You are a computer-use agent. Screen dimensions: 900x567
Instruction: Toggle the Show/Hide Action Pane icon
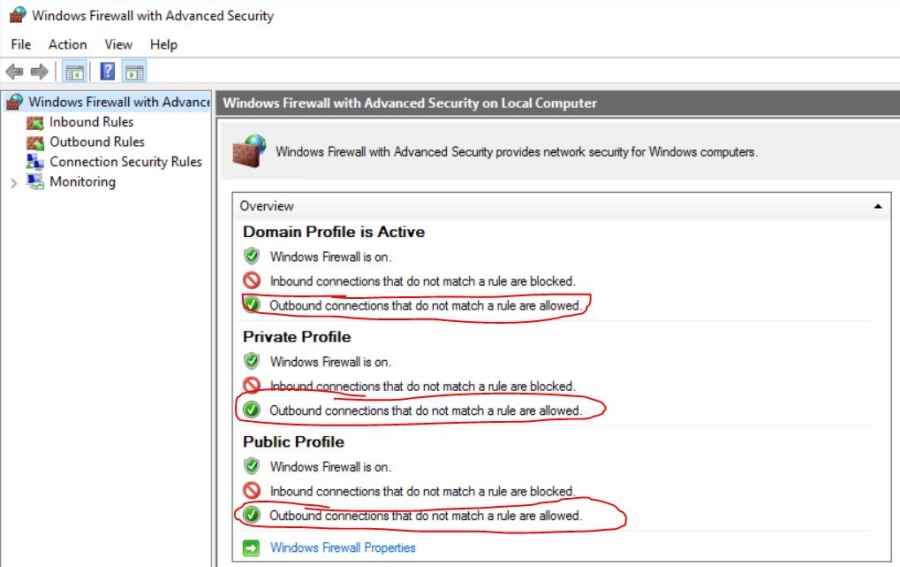coord(134,72)
